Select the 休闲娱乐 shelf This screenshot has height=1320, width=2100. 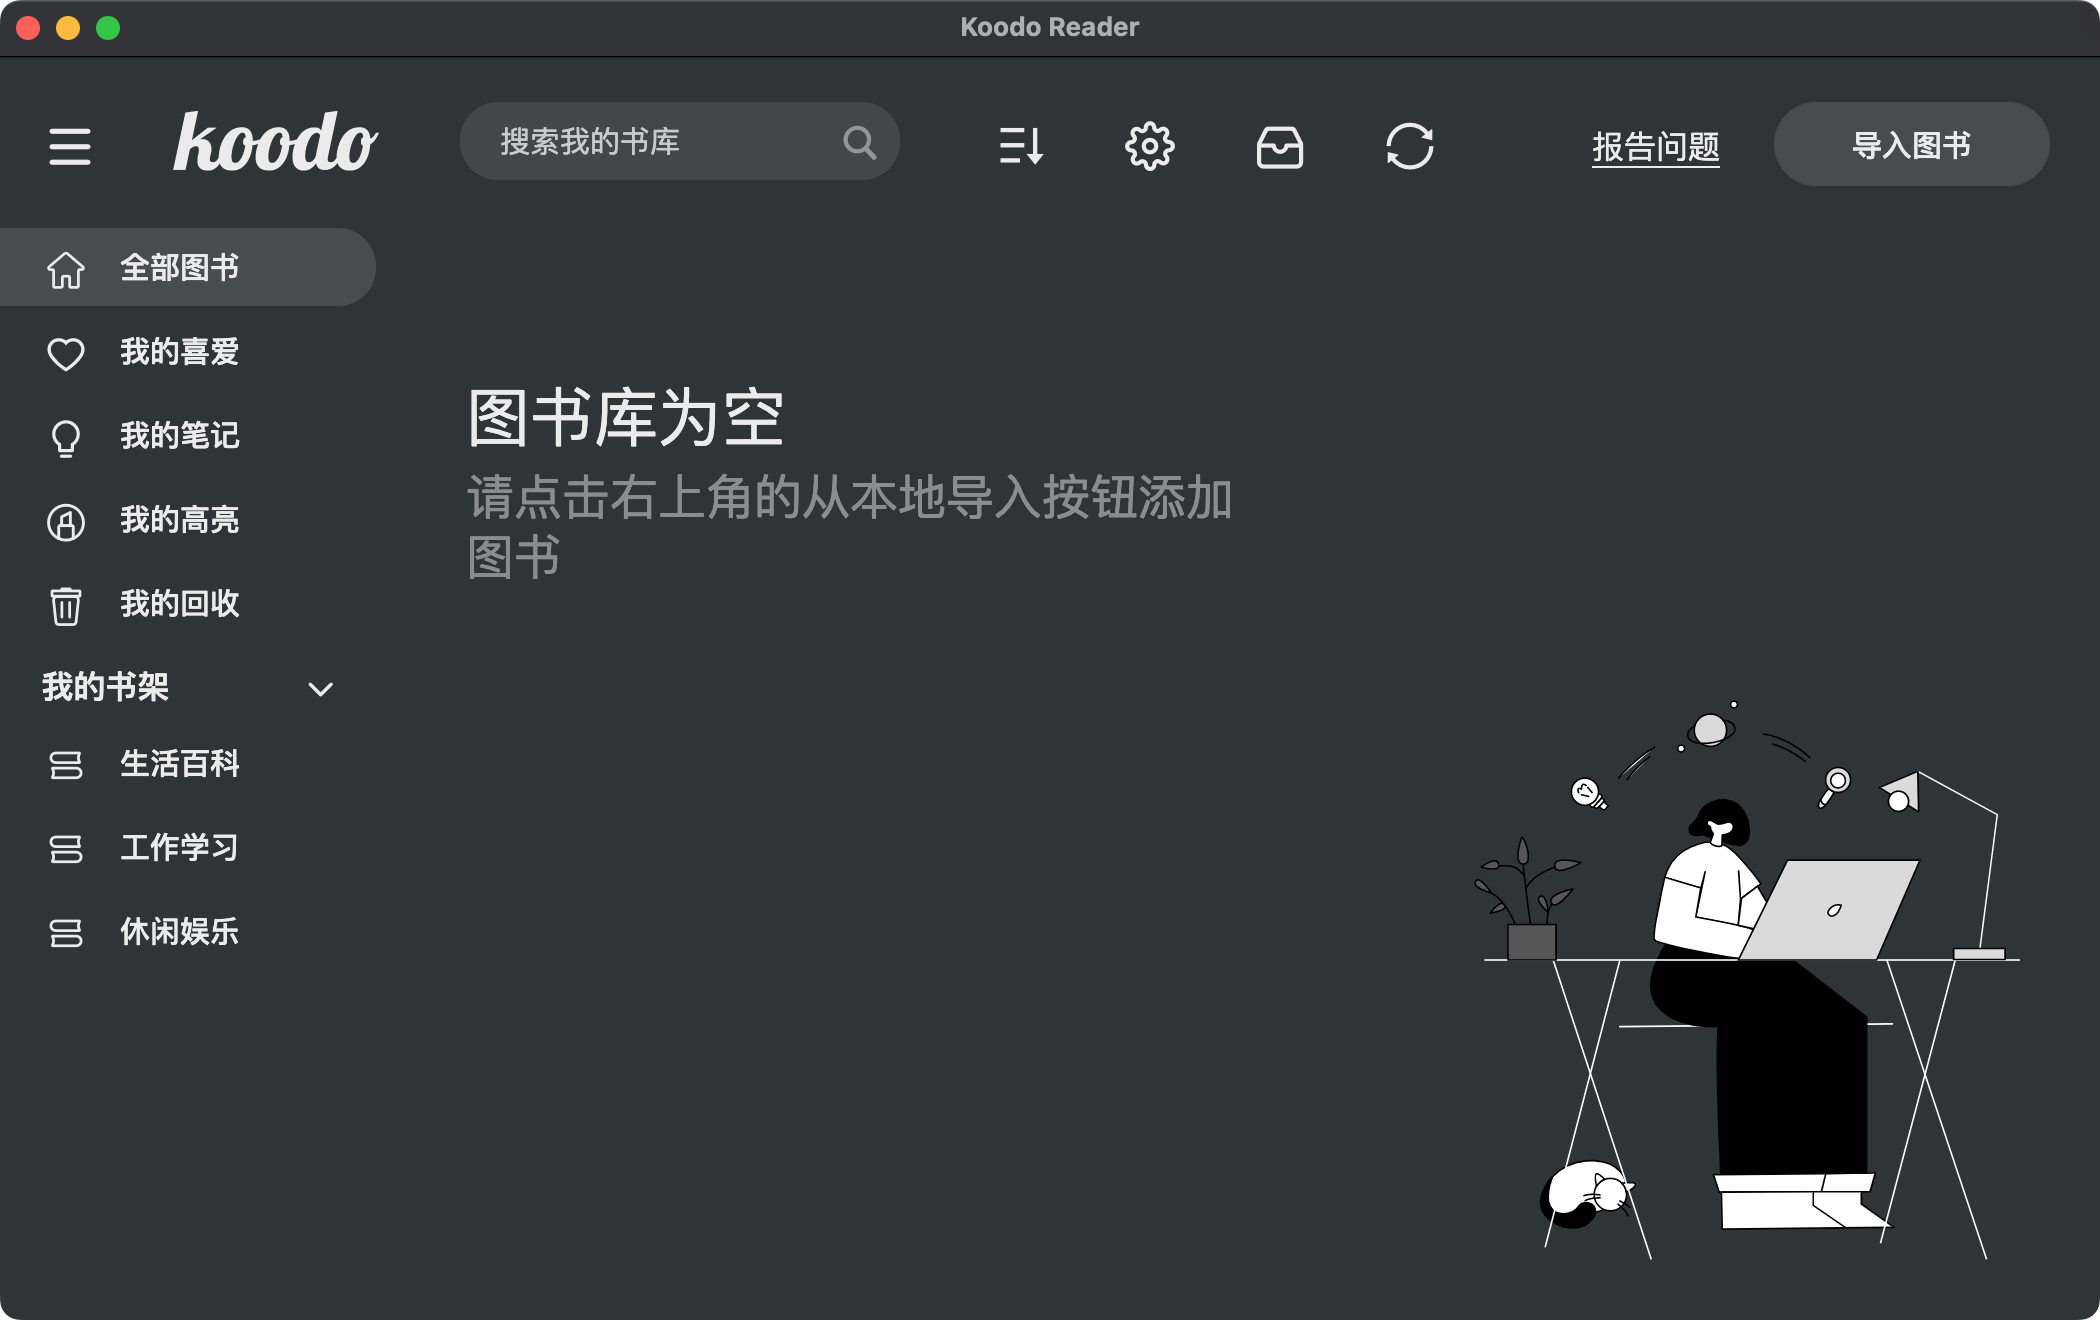[x=188, y=932]
